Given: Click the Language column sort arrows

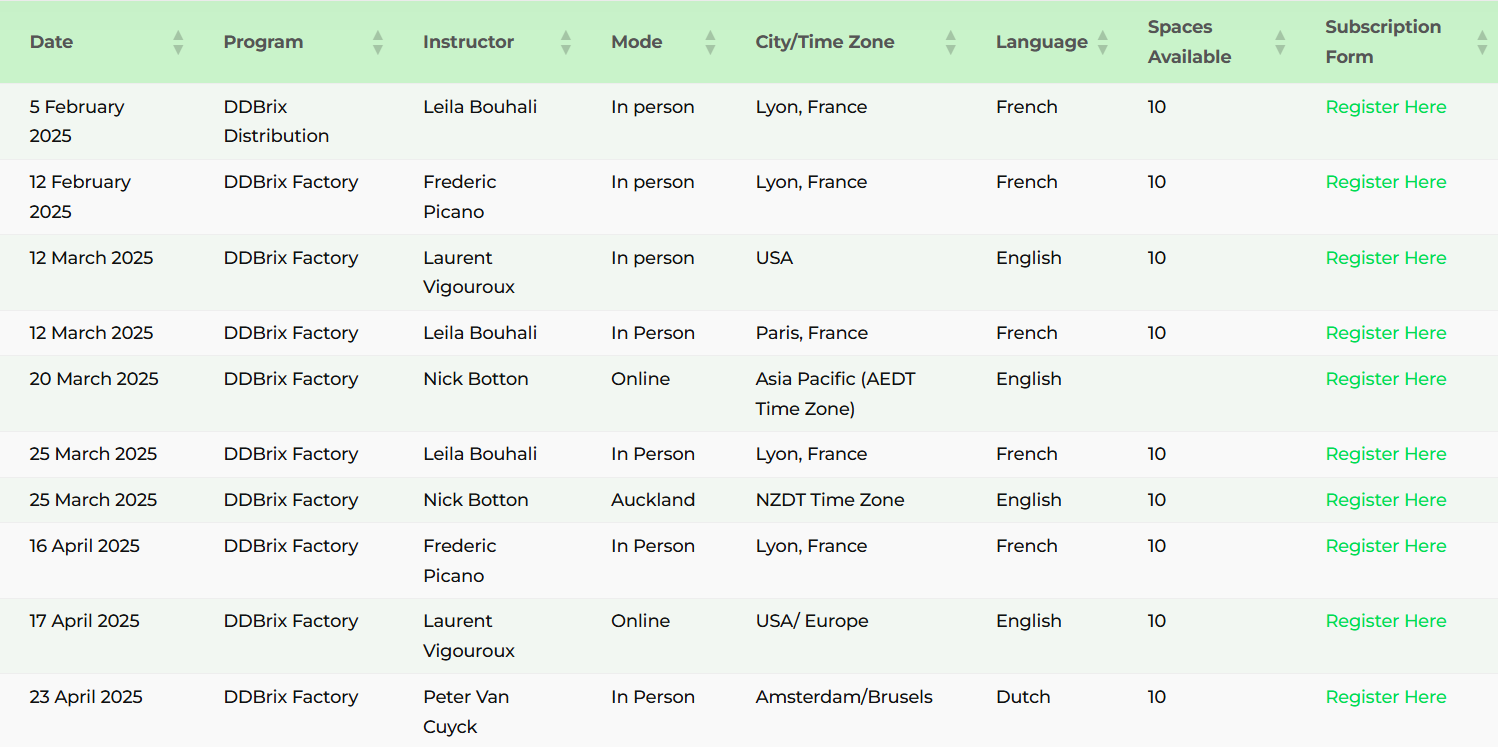Looking at the screenshot, I should (1103, 42).
